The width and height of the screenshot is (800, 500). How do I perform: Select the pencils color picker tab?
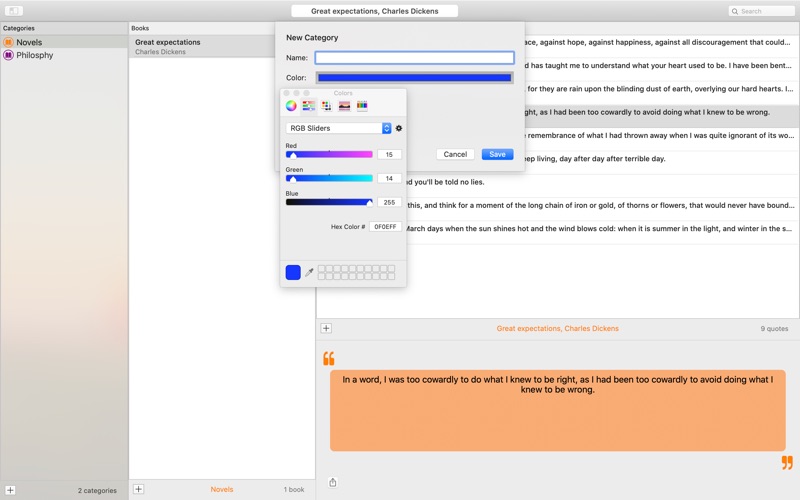click(362, 106)
